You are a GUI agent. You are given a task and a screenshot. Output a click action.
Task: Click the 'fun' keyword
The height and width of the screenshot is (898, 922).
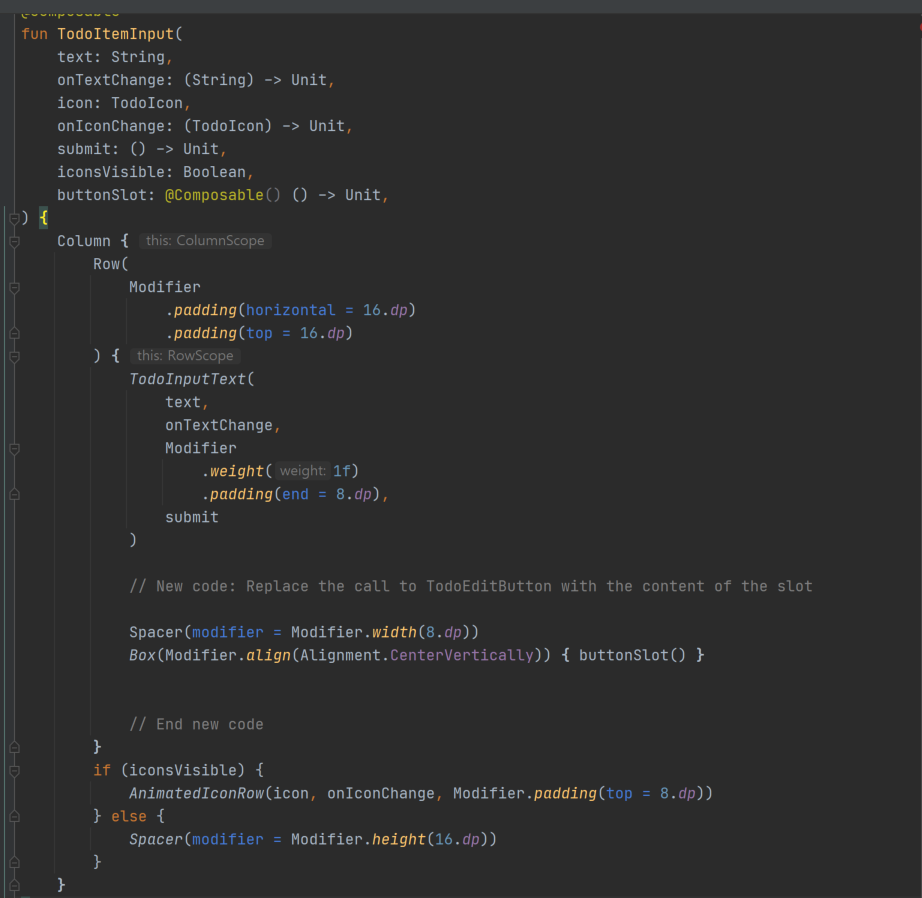(34, 34)
